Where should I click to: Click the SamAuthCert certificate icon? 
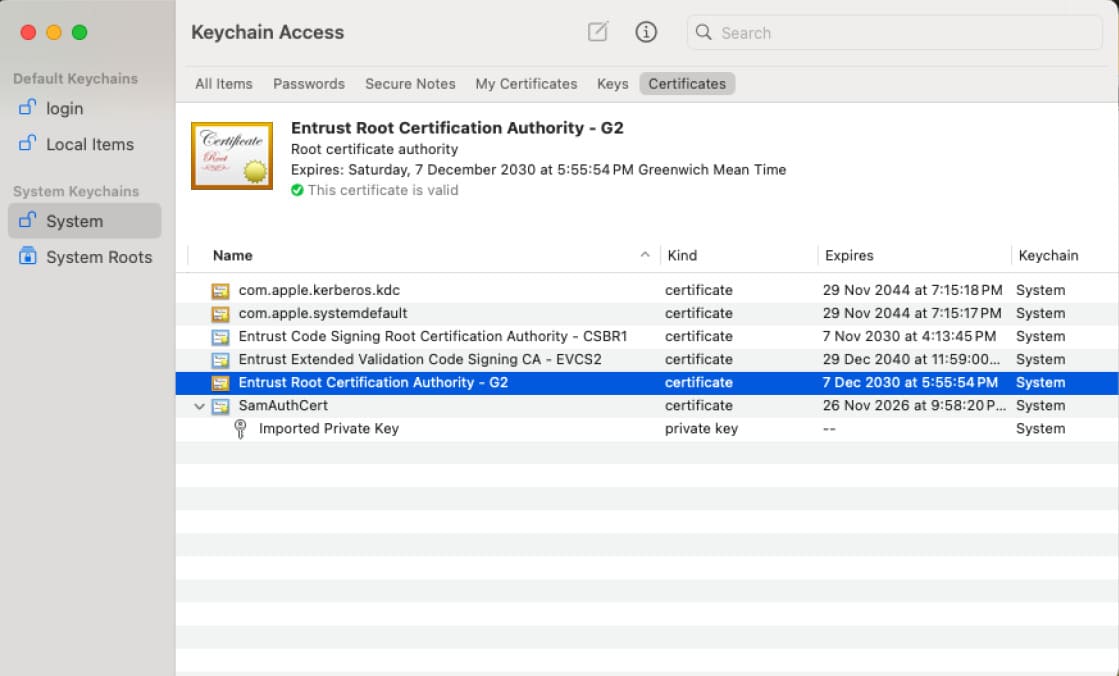click(220, 405)
